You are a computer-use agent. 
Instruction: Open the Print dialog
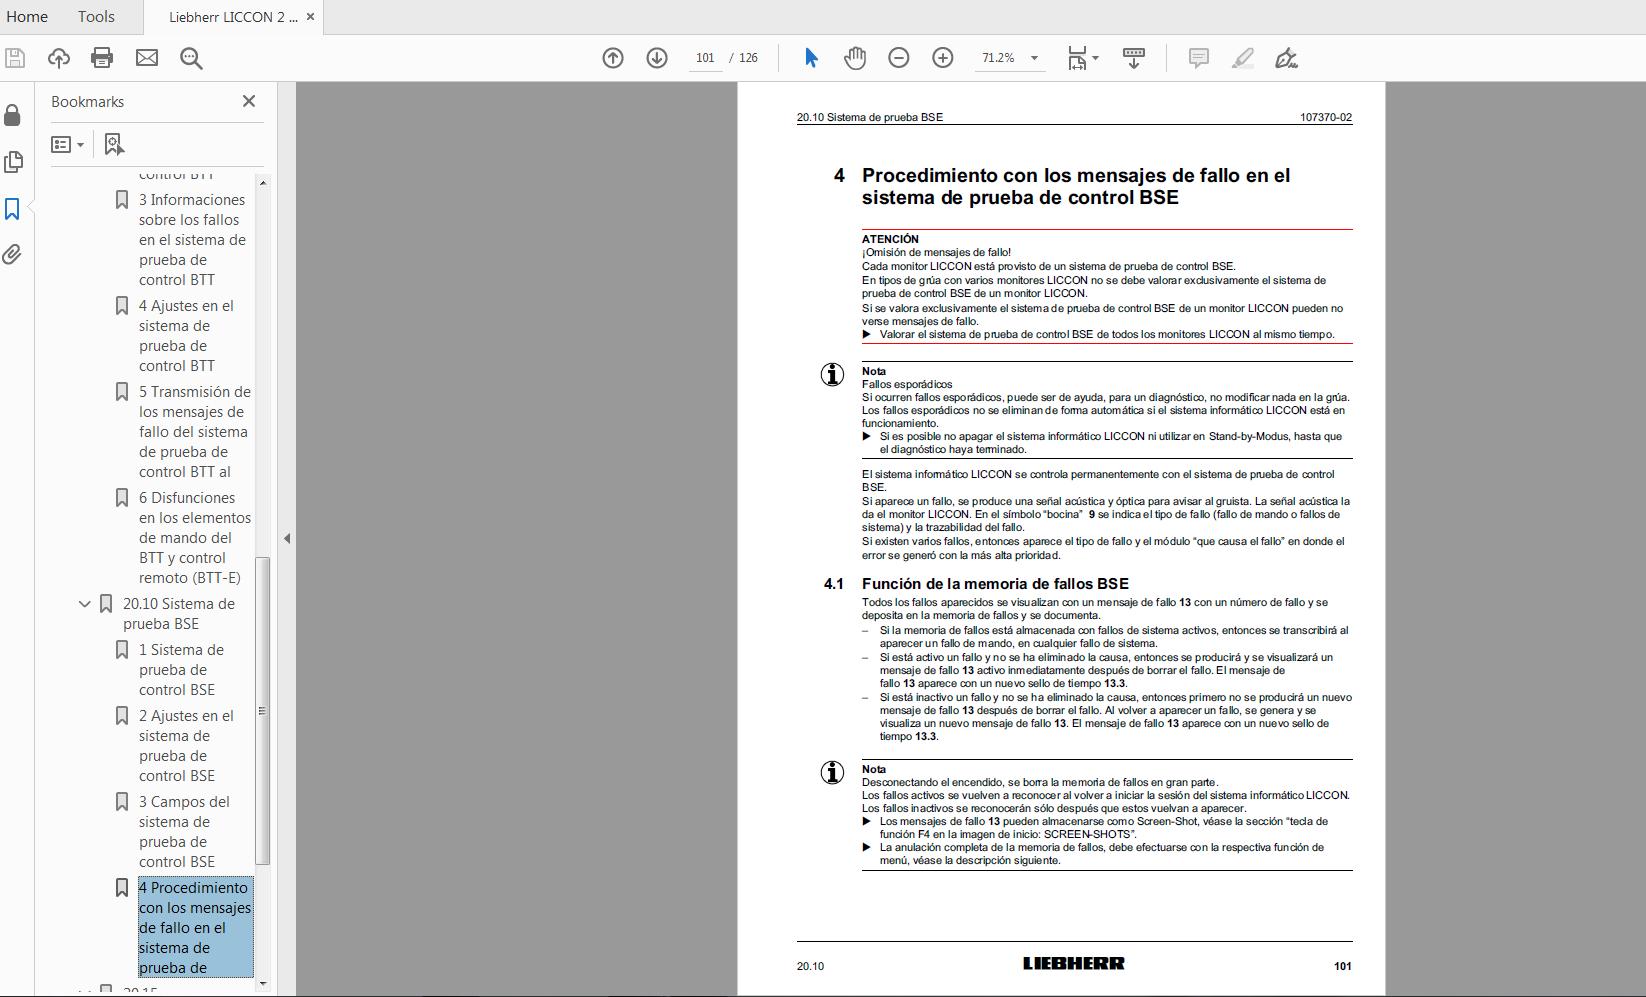101,58
